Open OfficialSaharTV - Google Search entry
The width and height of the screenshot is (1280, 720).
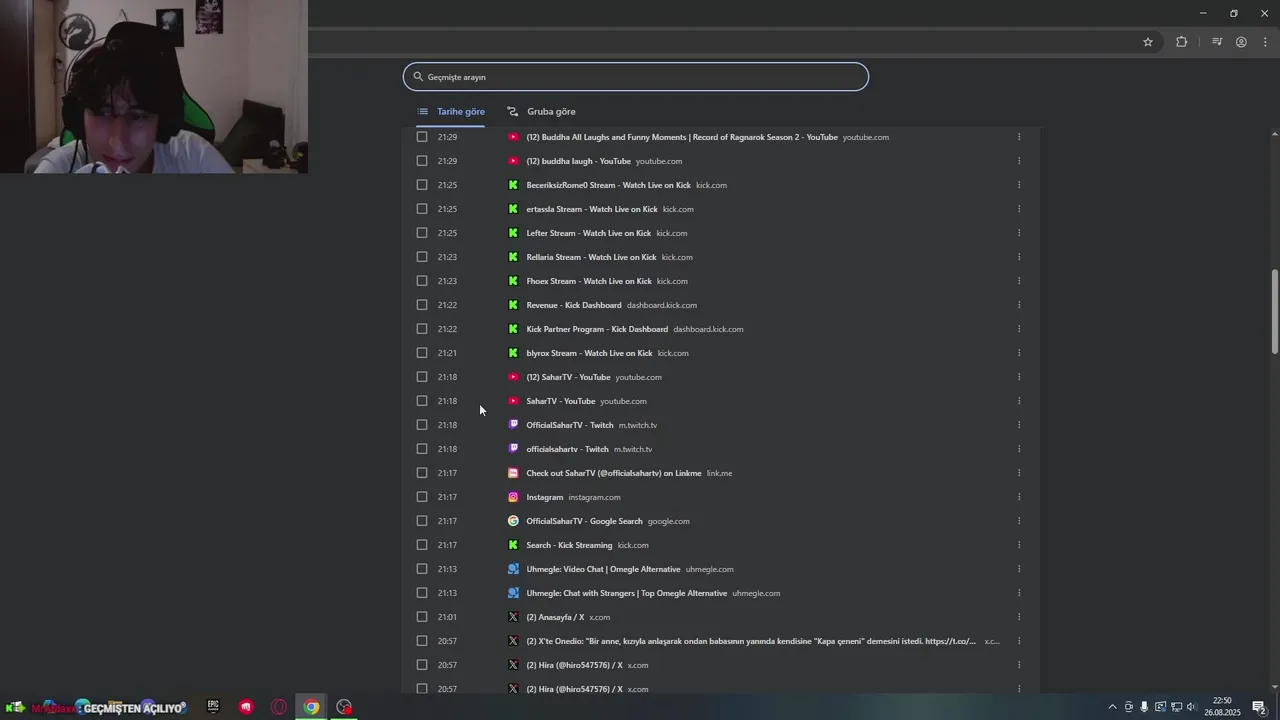pos(585,521)
